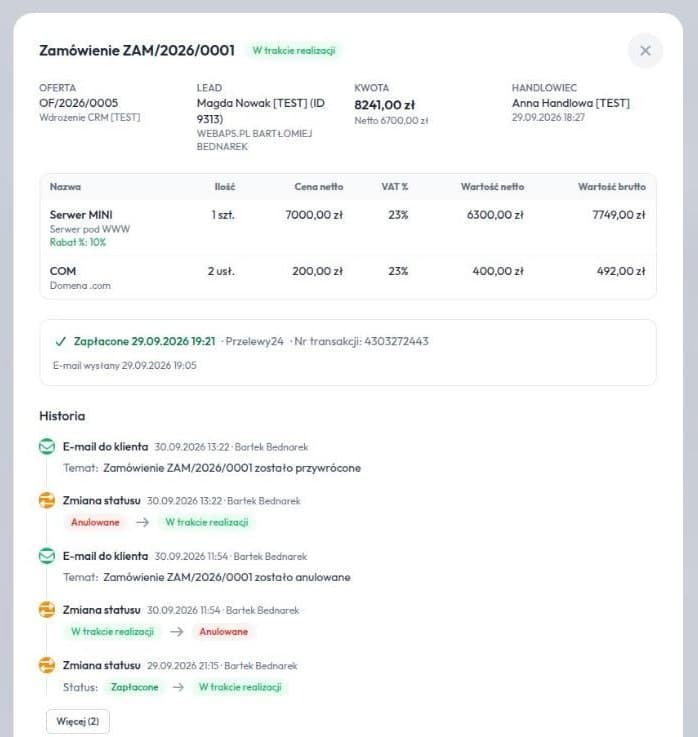Image resolution: width=698 pixels, height=737 pixels.
Task: Select product row Serwer MINI
Action: 348,228
